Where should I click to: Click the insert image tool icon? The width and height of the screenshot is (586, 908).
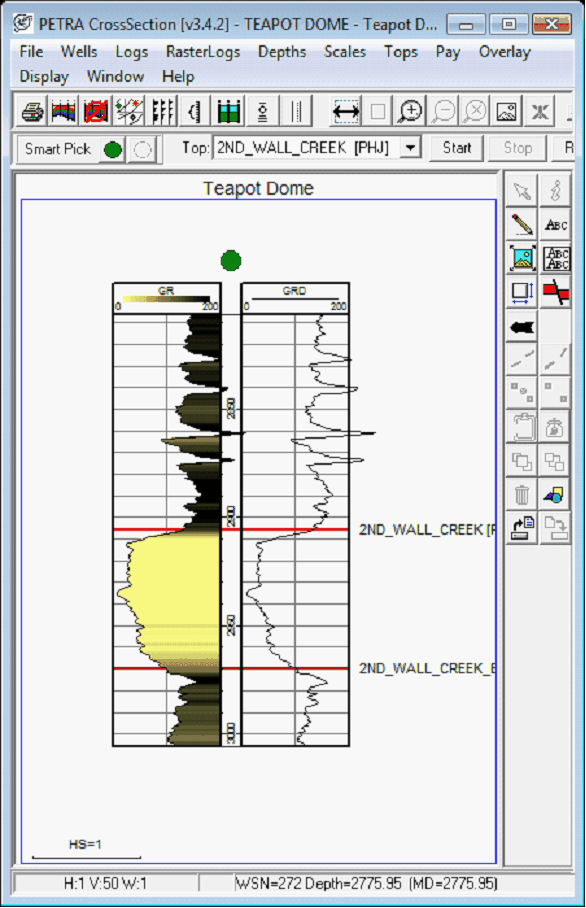(x=522, y=258)
